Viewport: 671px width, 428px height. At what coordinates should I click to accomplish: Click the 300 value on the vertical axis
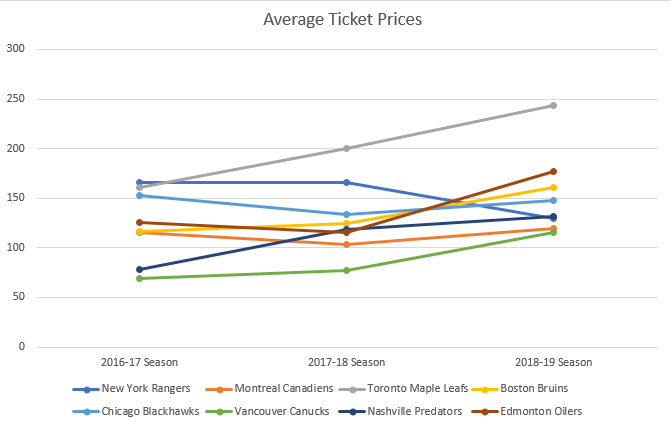tap(17, 49)
